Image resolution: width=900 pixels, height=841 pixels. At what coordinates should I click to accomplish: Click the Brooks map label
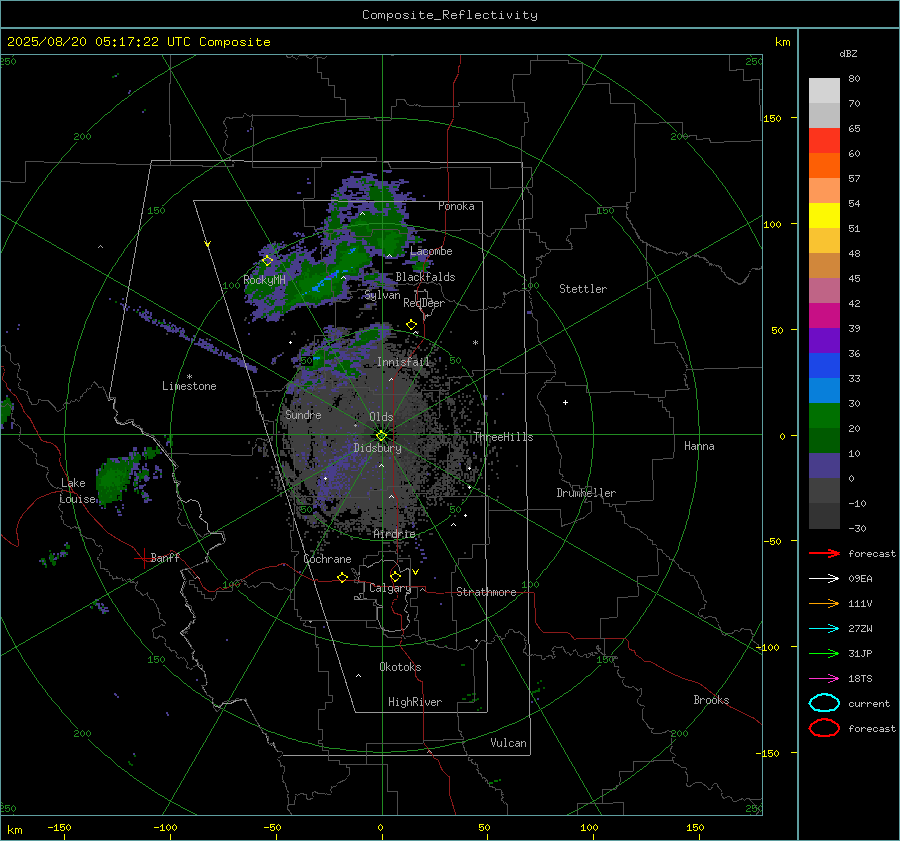[x=711, y=700]
